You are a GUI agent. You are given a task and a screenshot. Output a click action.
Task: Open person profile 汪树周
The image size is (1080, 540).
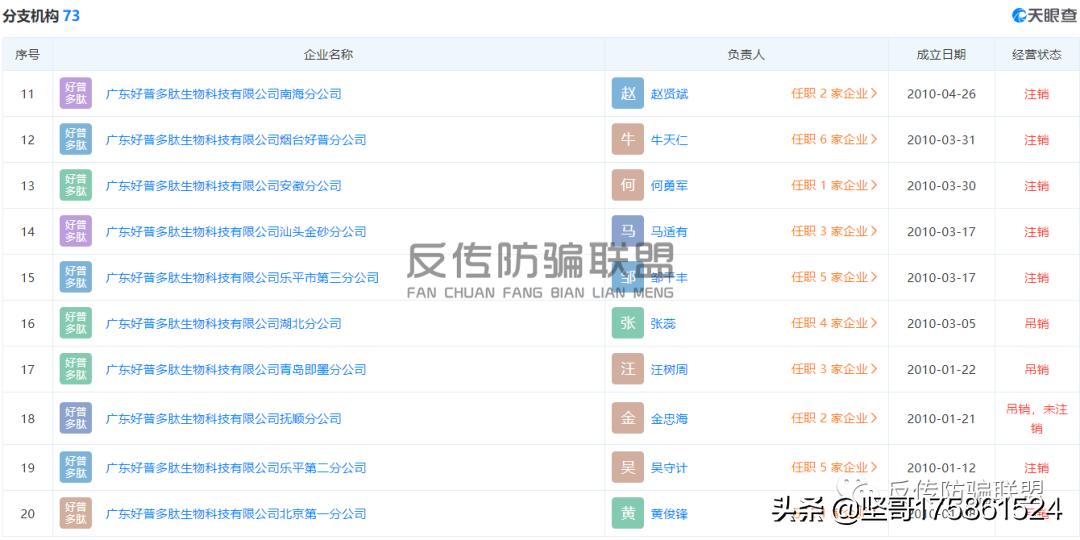(669, 369)
